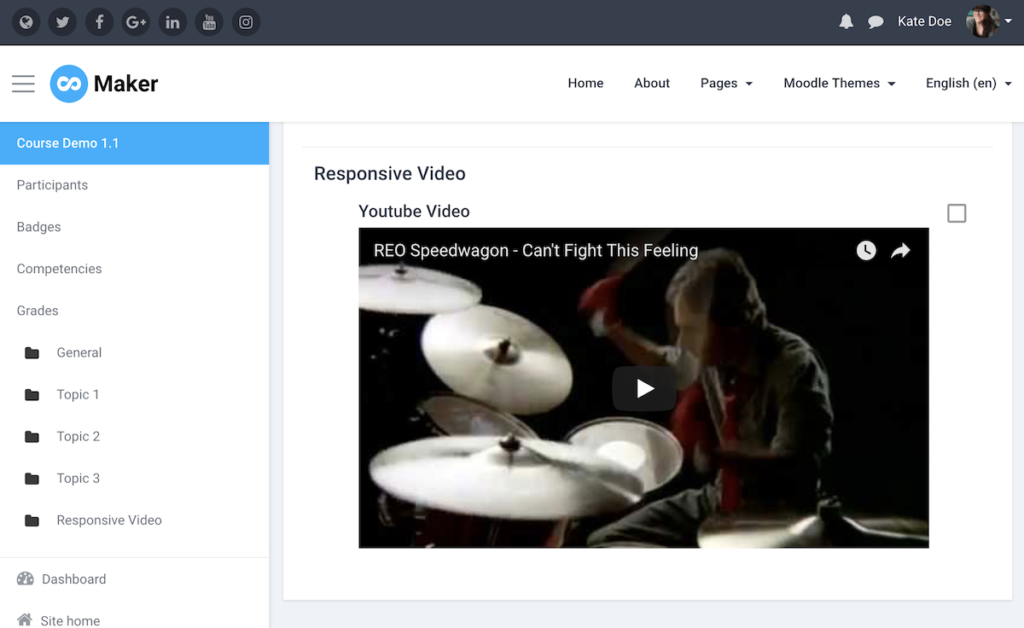Play the REO Speedwagon video

643,388
